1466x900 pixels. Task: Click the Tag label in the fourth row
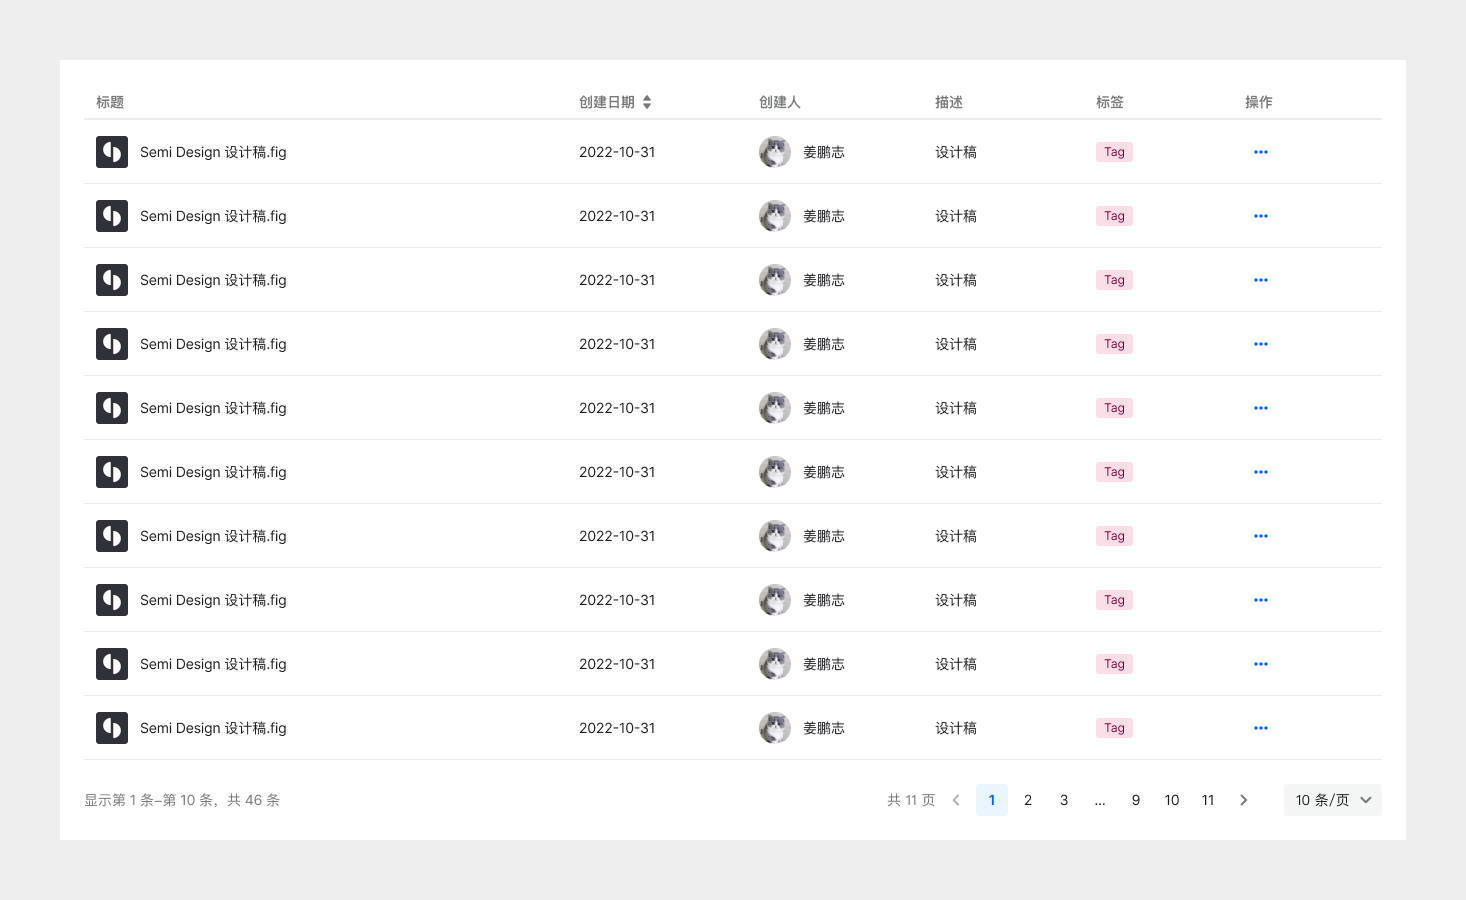click(x=1114, y=344)
